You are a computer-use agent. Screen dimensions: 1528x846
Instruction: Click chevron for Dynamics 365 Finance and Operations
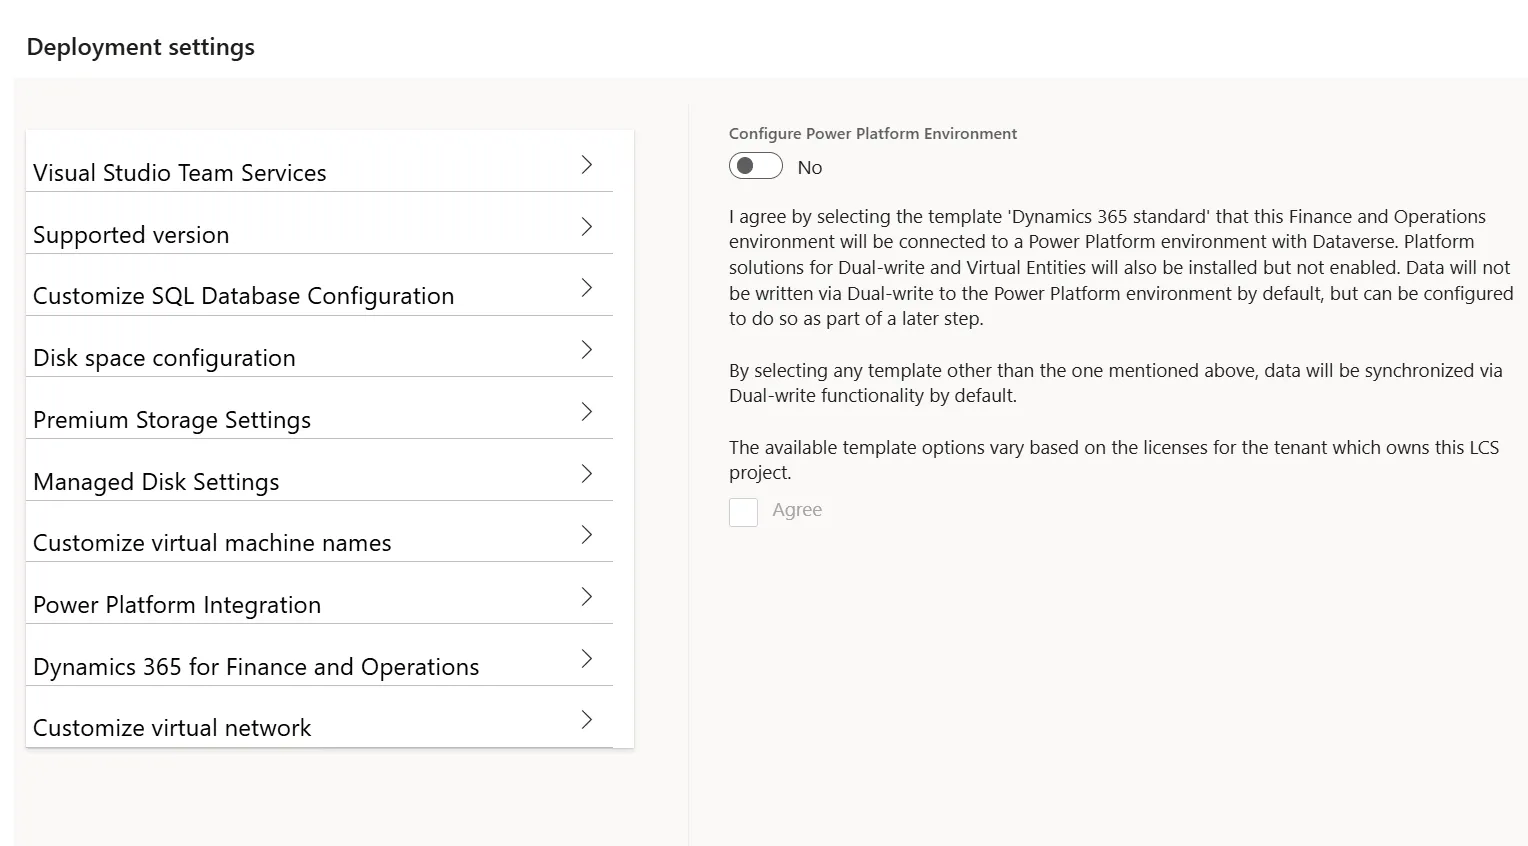pyautogui.click(x=587, y=659)
